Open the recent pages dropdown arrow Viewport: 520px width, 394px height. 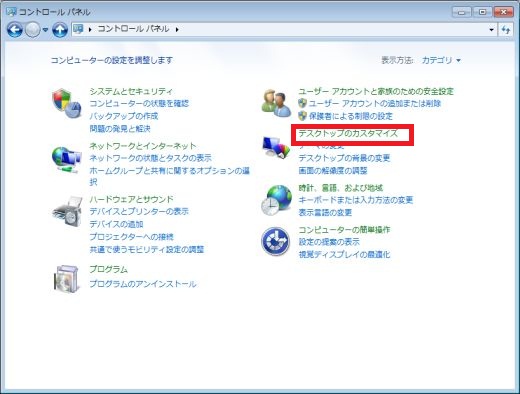coord(46,30)
